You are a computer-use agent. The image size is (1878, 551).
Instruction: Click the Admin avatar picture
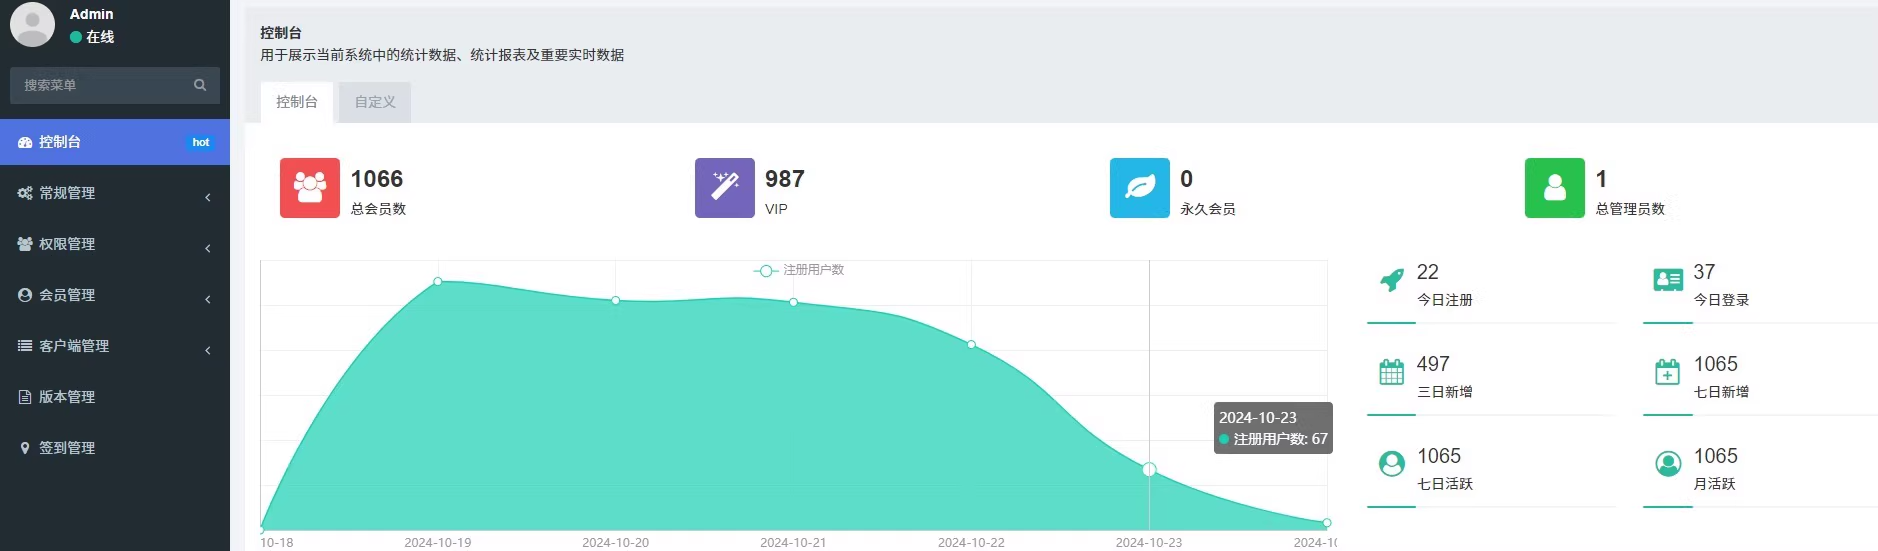pos(32,25)
